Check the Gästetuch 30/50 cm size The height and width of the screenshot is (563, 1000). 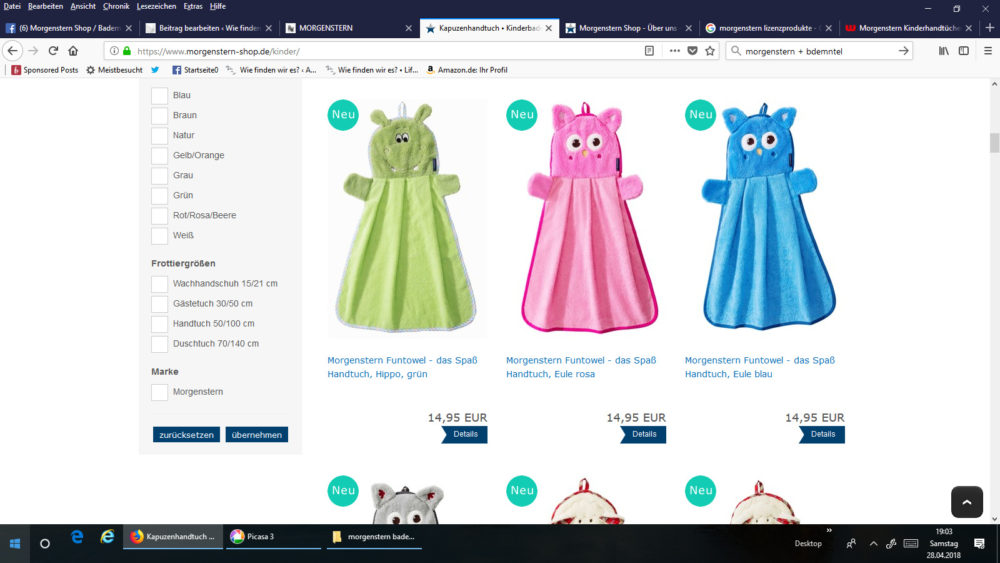click(159, 303)
